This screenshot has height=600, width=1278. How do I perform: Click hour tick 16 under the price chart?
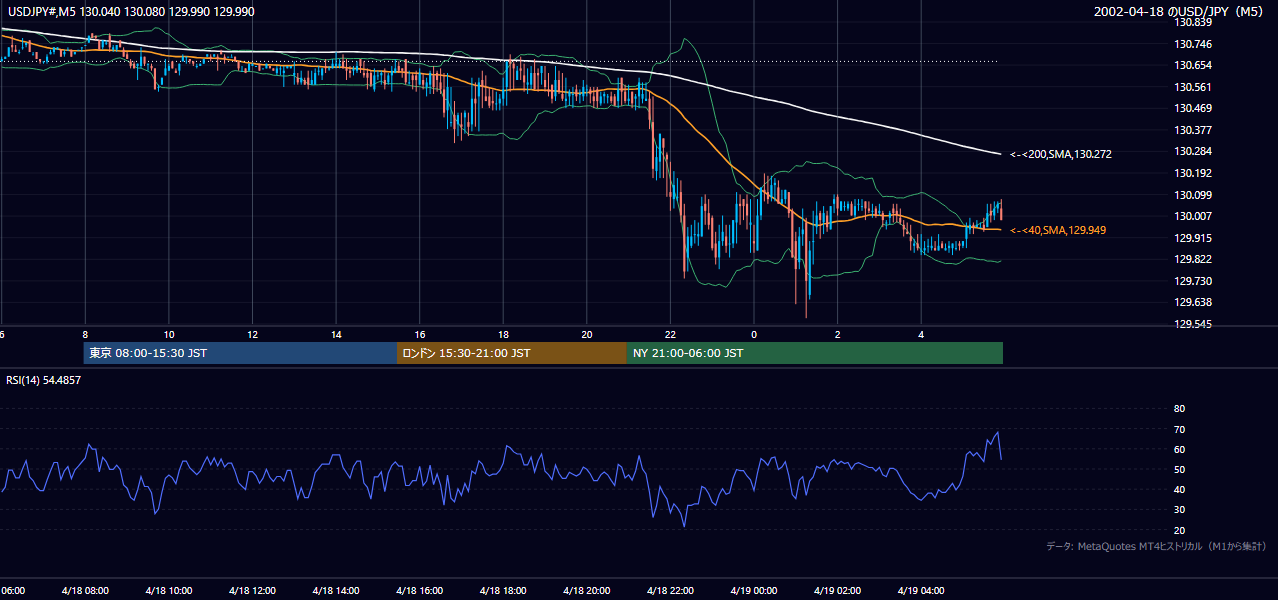pos(420,334)
